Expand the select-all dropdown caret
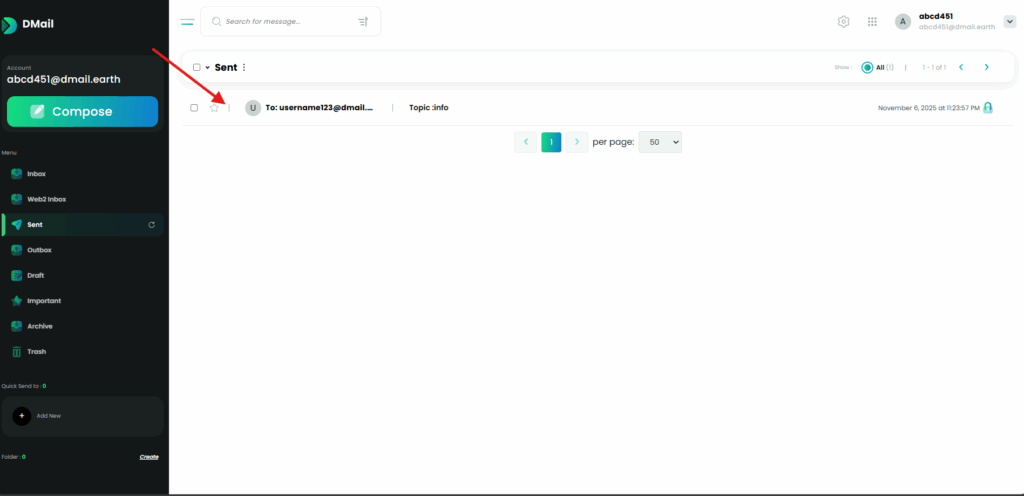The width and height of the screenshot is (1024, 496). [x=208, y=68]
